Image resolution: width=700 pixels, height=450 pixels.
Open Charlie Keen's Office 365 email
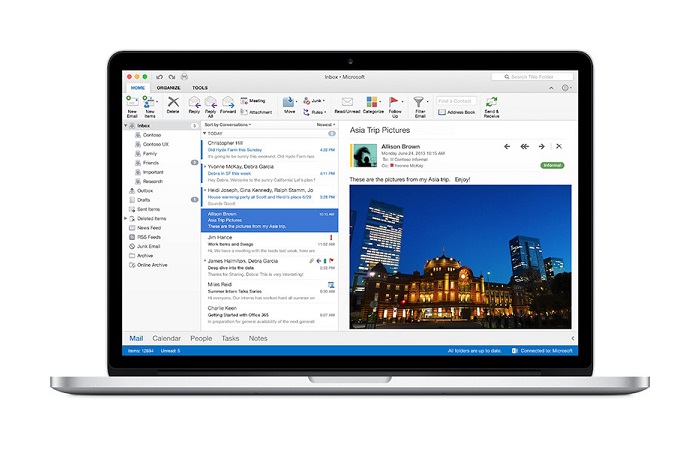(x=270, y=315)
